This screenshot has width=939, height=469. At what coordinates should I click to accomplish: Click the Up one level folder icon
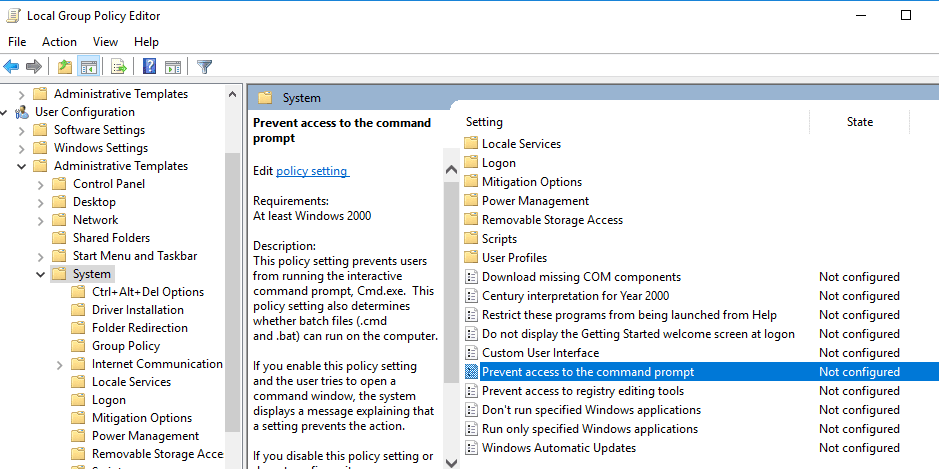coord(65,66)
